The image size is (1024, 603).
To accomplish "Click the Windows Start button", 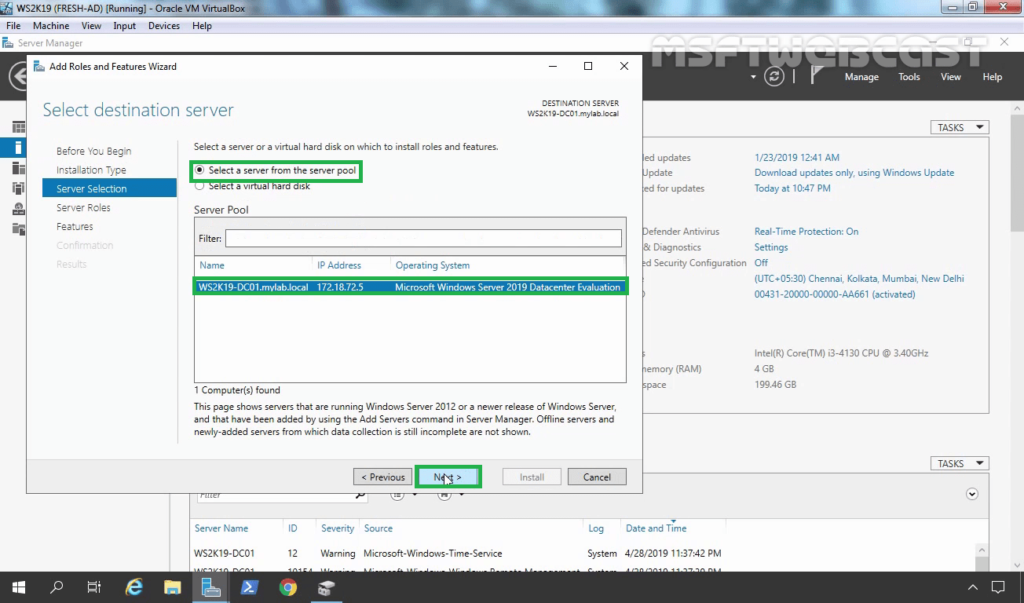I will [18, 587].
